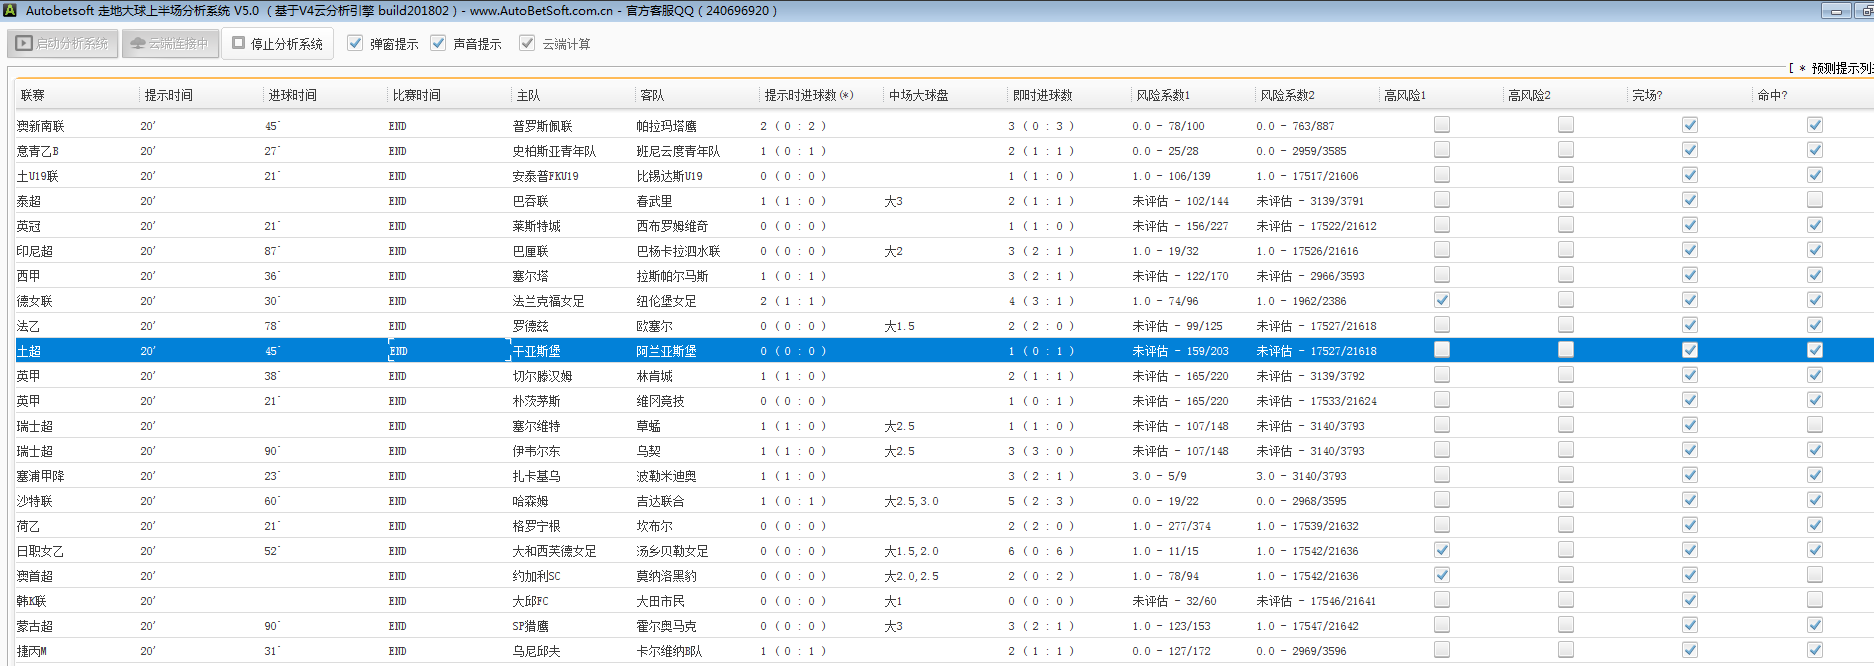Viewport: 1874px width, 666px height.
Task: Minimize the Autobetsoft window
Action: (x=1836, y=11)
